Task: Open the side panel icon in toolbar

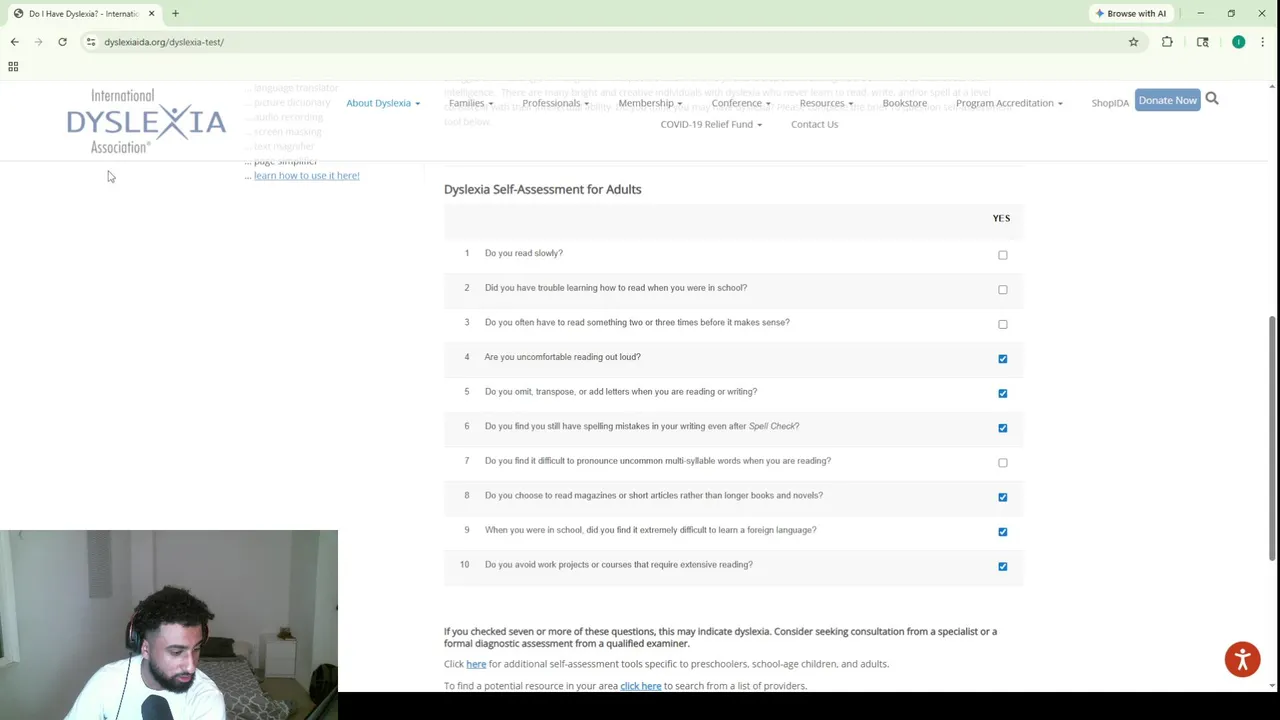Action: (x=1202, y=42)
